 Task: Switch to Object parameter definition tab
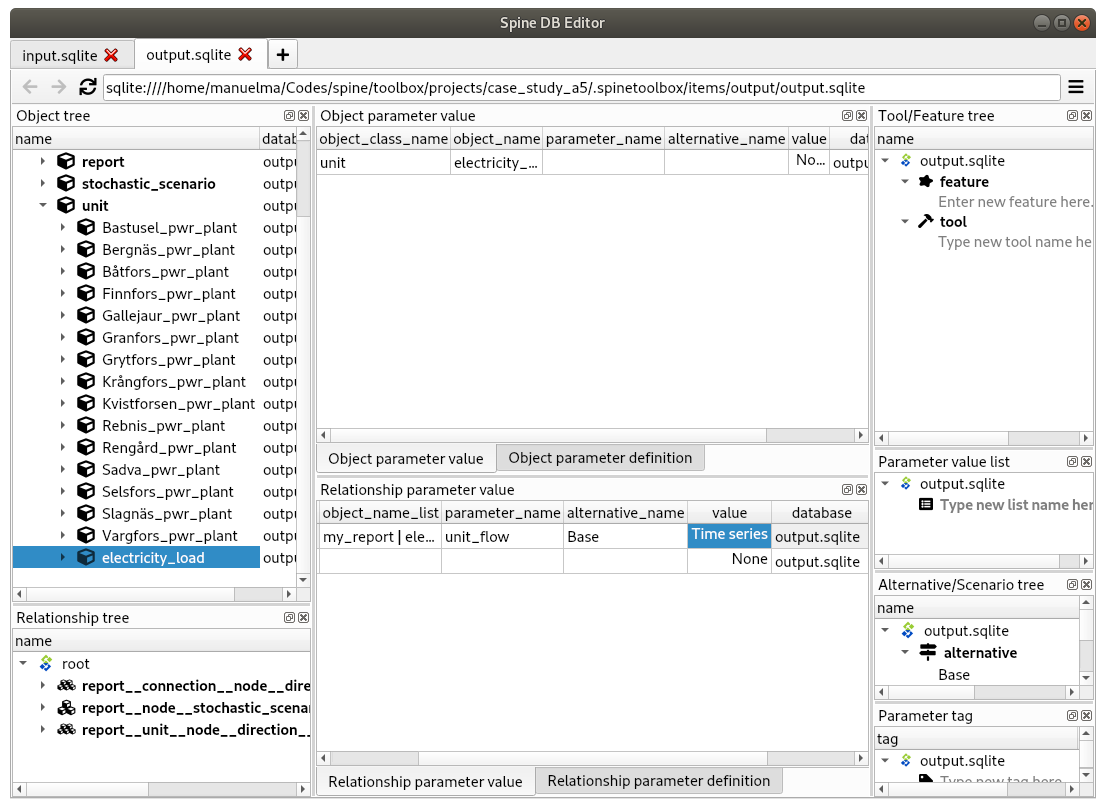600,458
